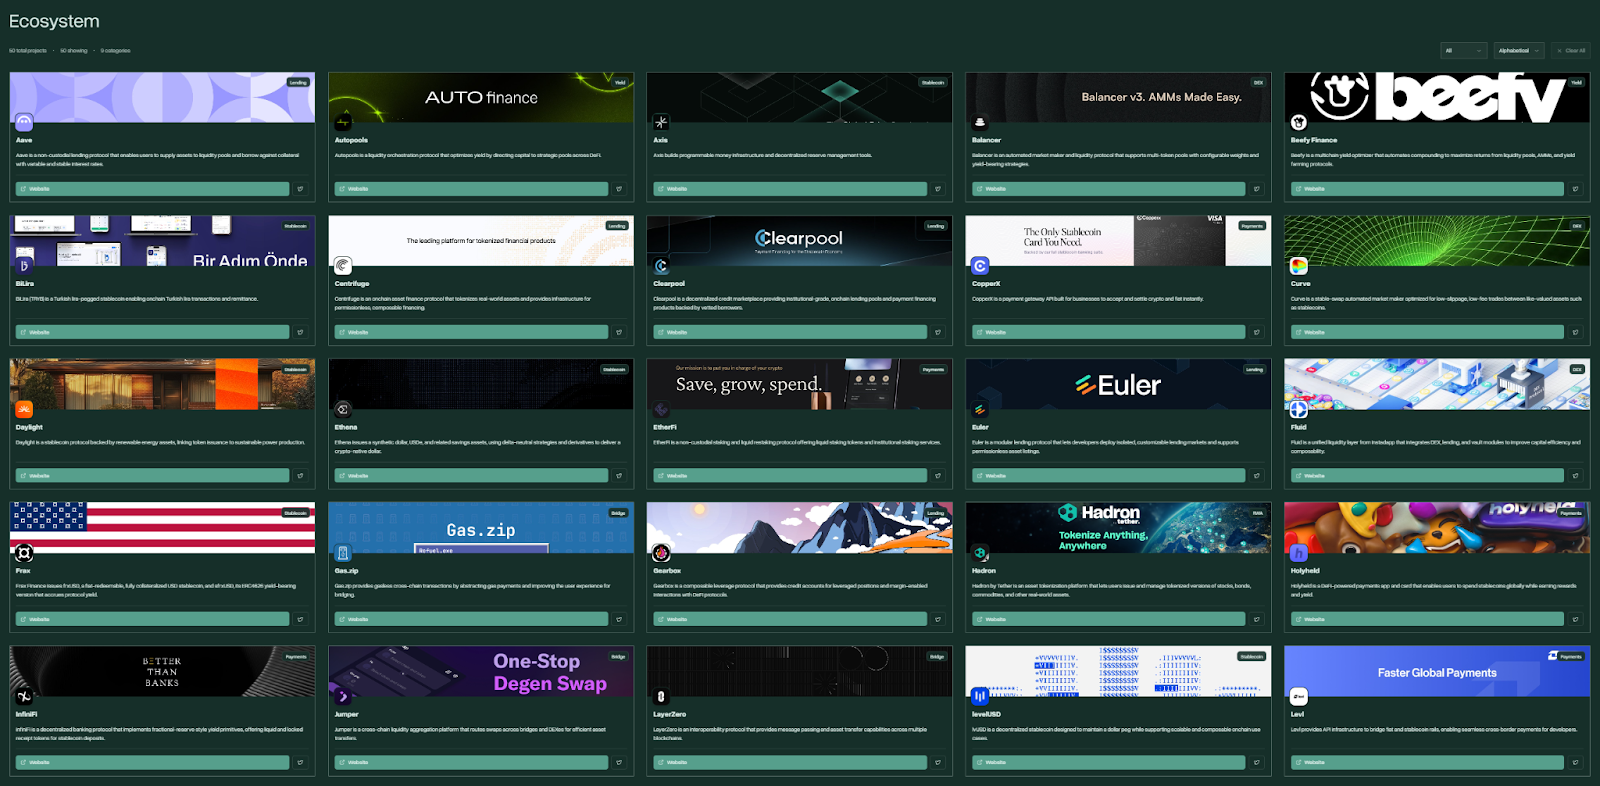
Task: Open the Twitter icon on Ethena card
Action: pyautogui.click(x=619, y=476)
